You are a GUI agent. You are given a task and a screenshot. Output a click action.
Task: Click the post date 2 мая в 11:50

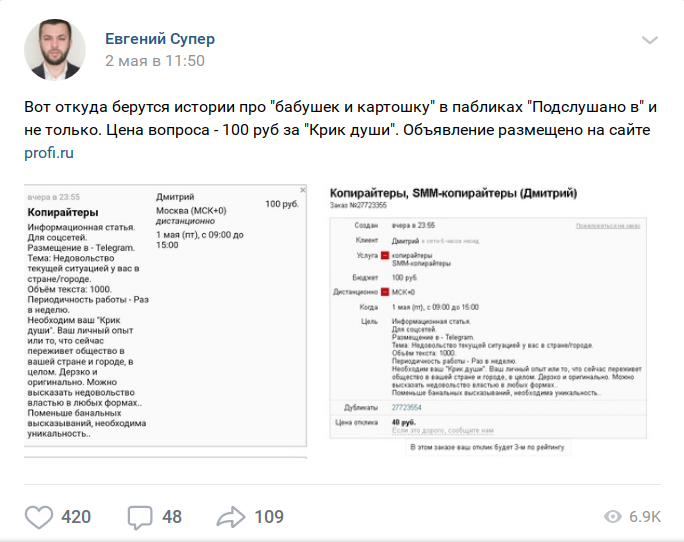(155, 61)
